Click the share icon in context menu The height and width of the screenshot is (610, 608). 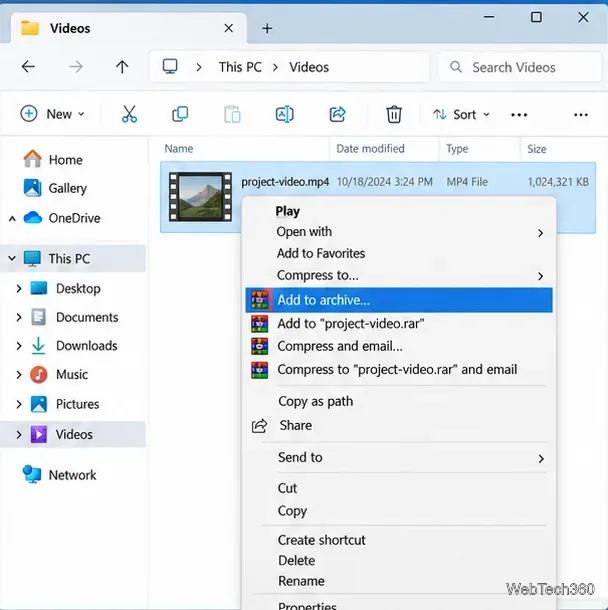(x=259, y=426)
